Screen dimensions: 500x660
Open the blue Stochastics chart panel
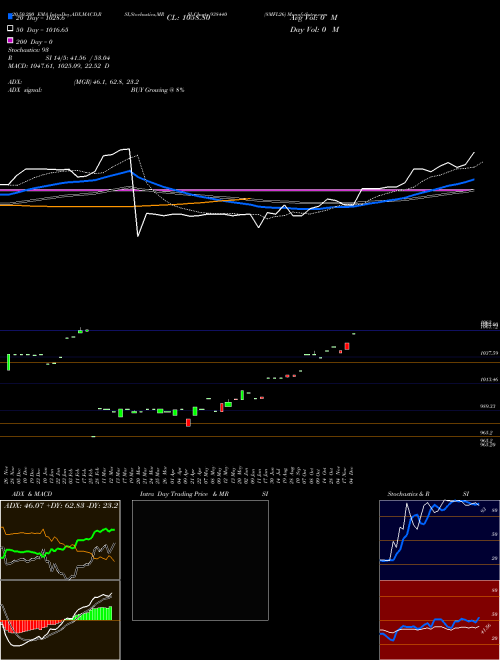click(x=439, y=540)
